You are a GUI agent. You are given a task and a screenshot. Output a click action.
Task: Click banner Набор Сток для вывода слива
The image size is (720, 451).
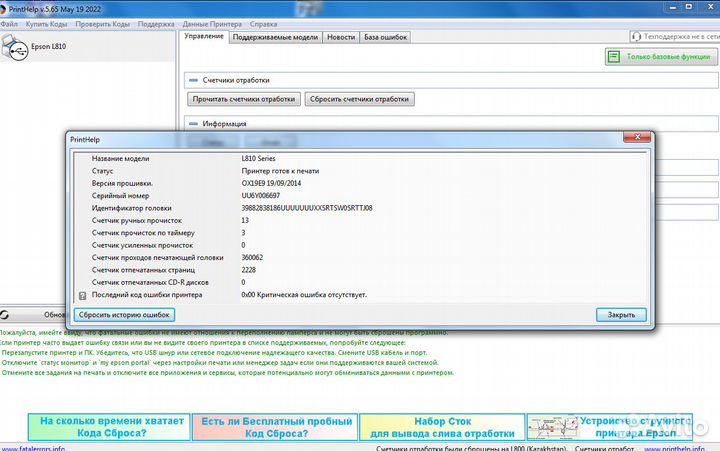[442, 427]
